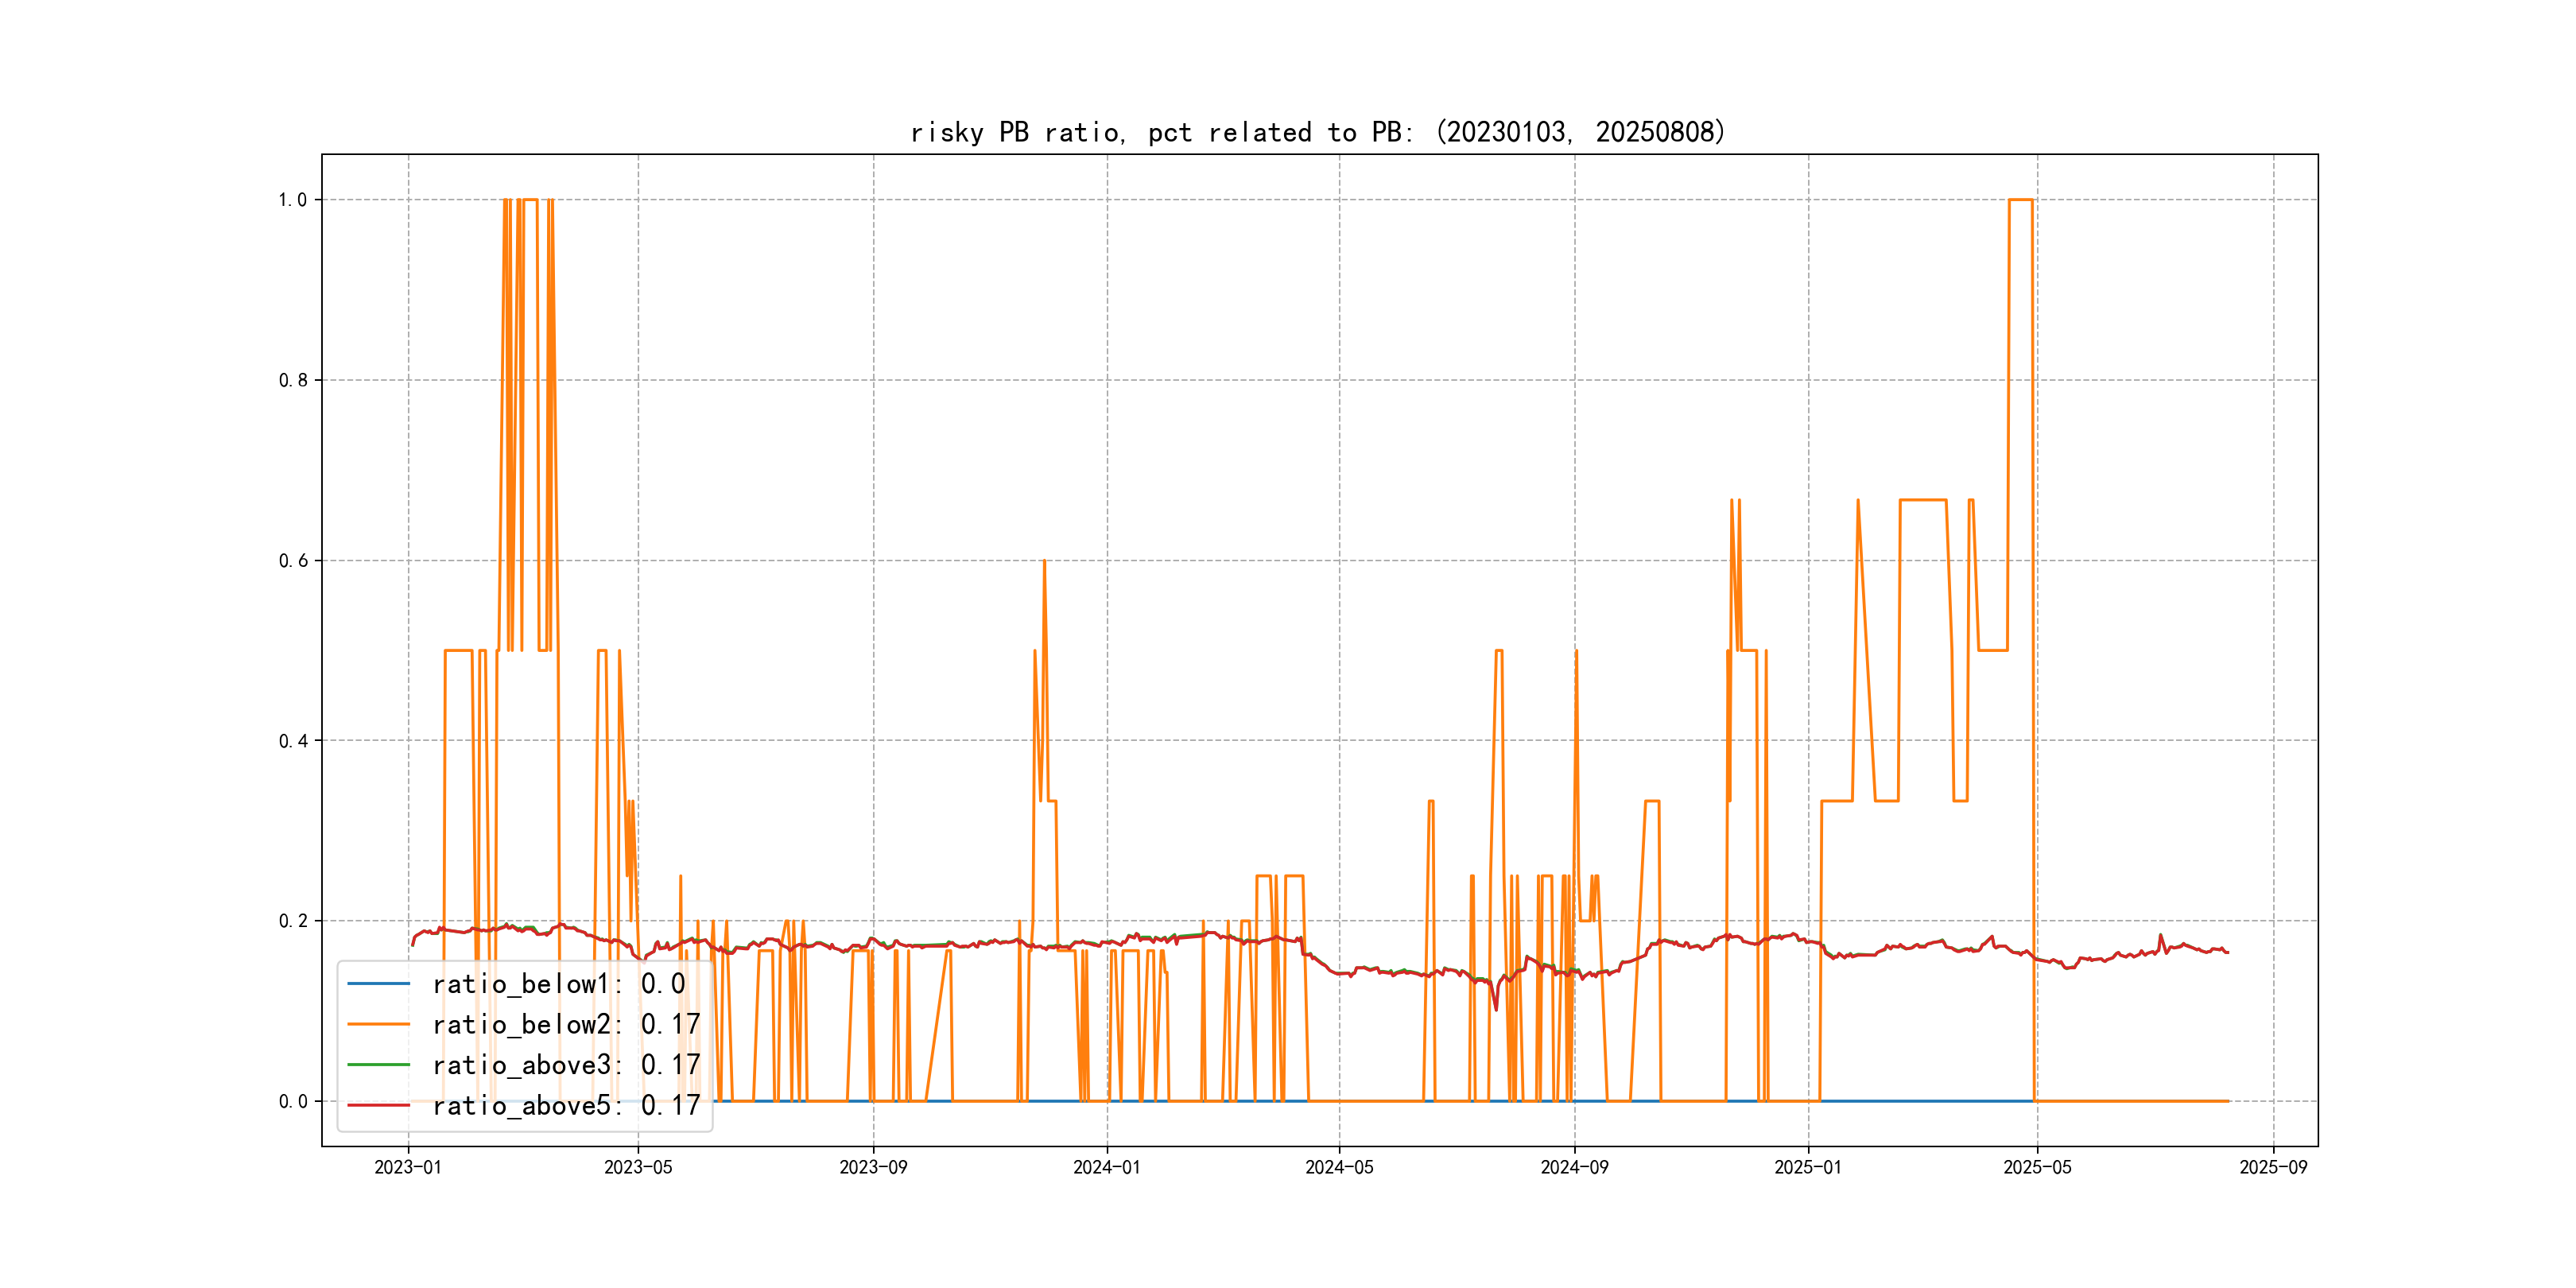Click the 2025-09 x-axis tick label
The width and height of the screenshot is (2576, 1288).
2273,1167
